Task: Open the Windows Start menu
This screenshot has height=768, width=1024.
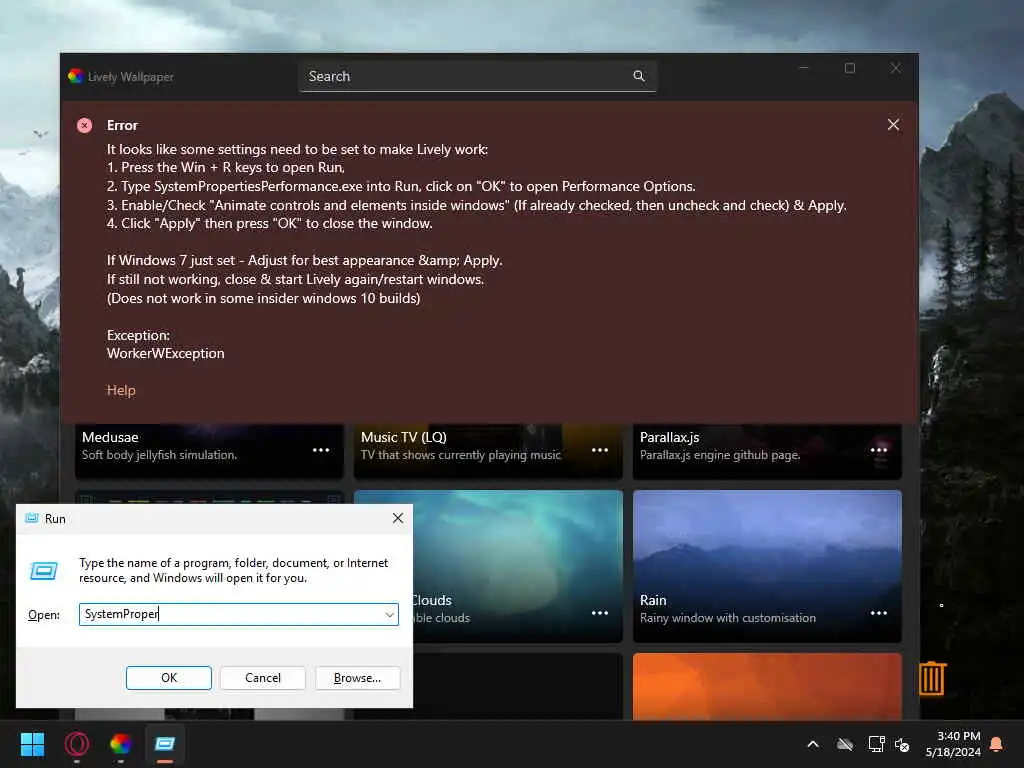Action: pyautogui.click(x=32, y=744)
